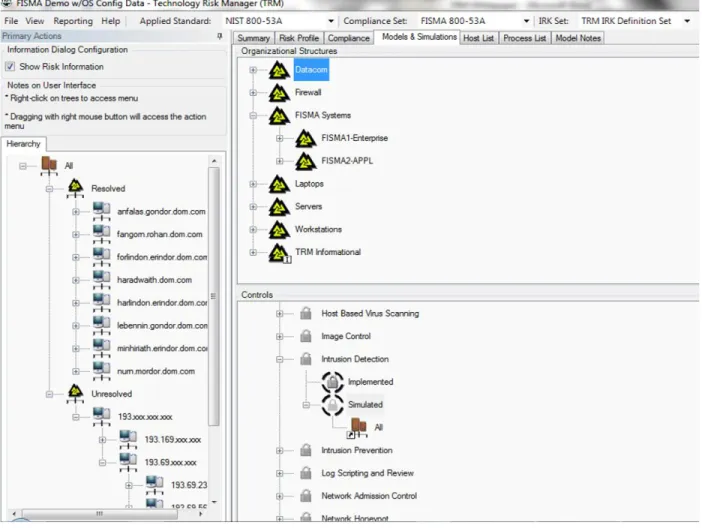This screenshot has height=528, width=702.
Task: Click the Resolved group icon
Action: (75, 189)
